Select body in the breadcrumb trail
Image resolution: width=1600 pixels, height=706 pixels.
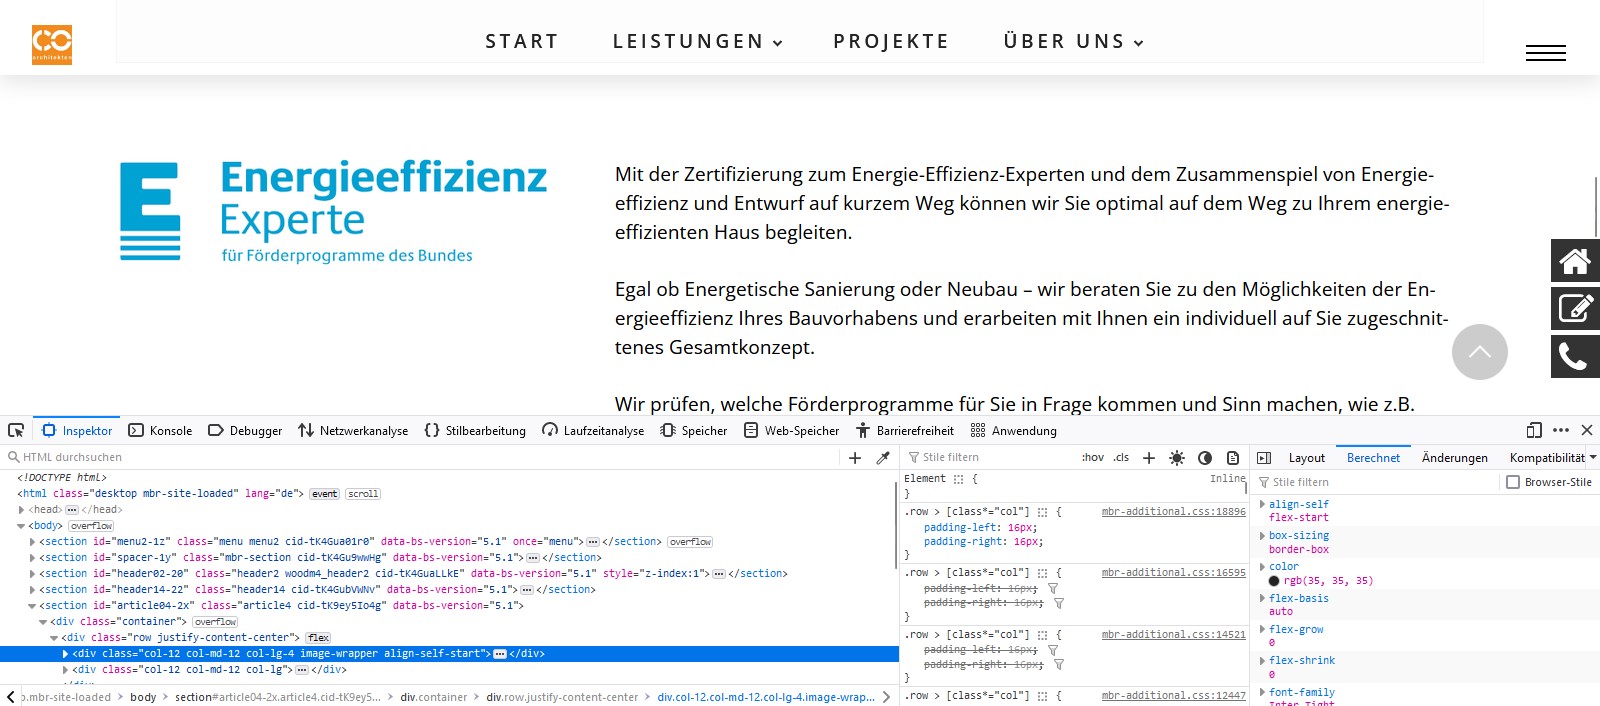point(143,697)
